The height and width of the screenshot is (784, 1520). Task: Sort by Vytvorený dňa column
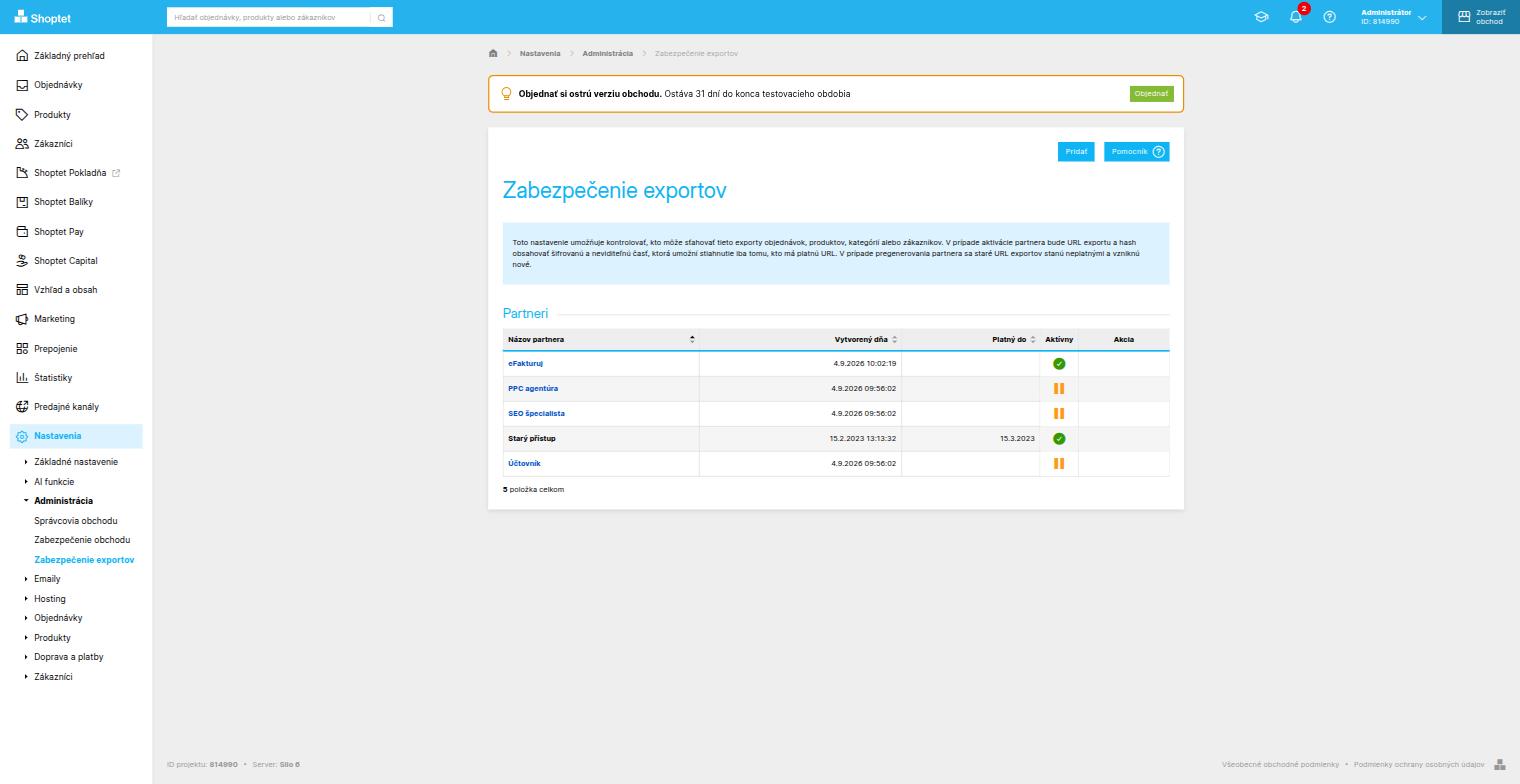800,339
